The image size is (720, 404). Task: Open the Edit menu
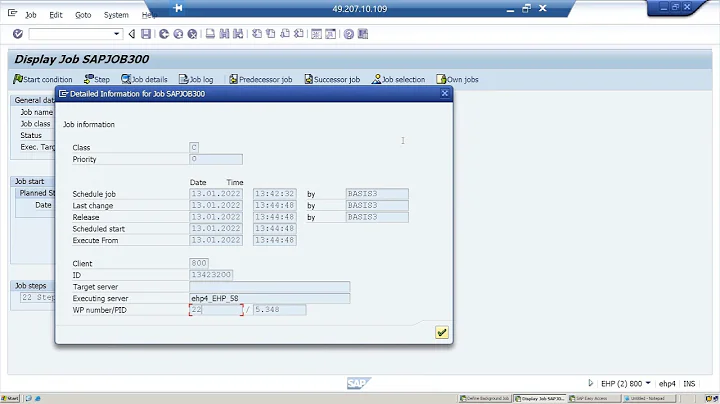(56, 15)
